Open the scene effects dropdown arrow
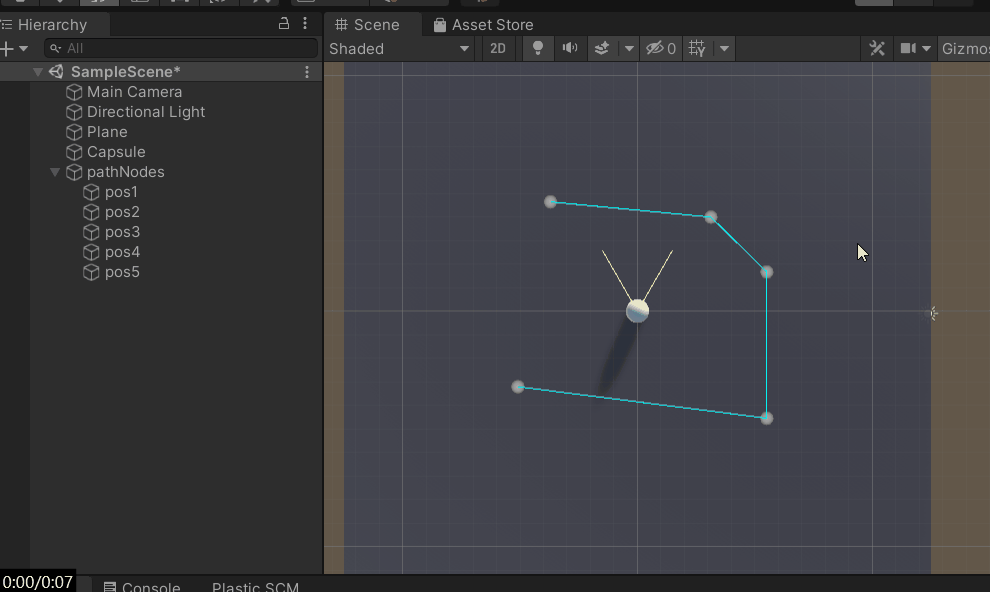The height and width of the screenshot is (592, 990). coord(629,49)
